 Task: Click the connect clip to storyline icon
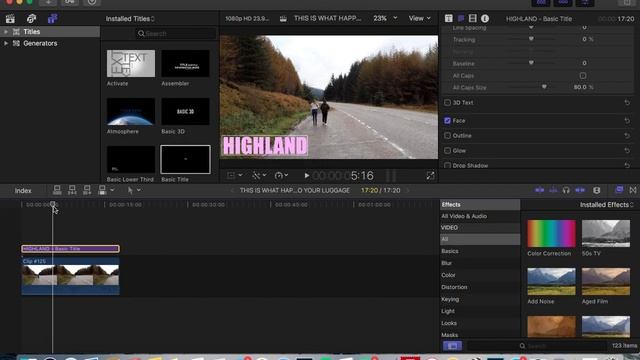click(57, 190)
